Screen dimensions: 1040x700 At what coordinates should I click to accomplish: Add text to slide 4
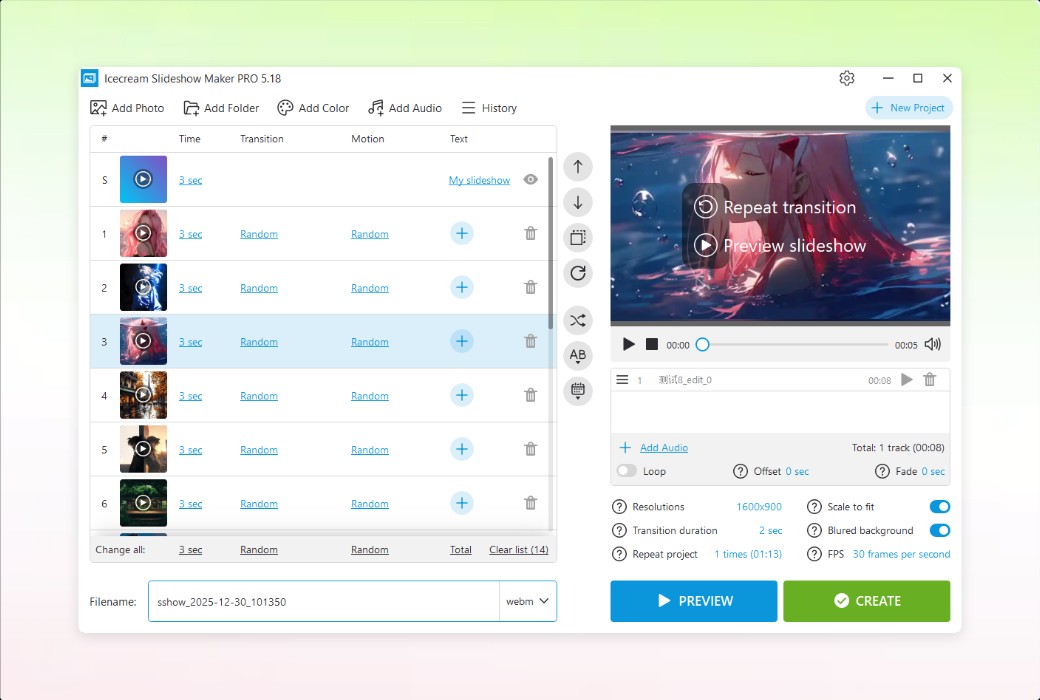[x=461, y=396]
